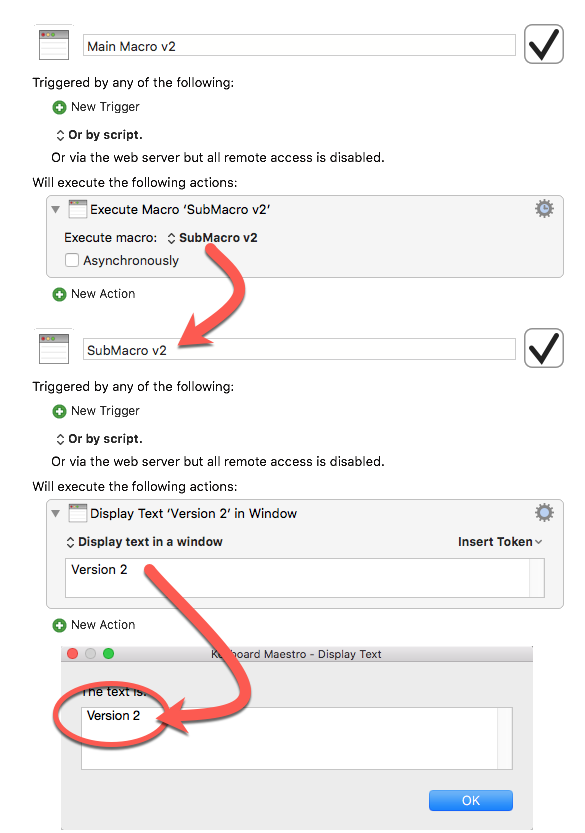Add New Trigger to SubMacro v2
The width and height of the screenshot is (585, 833).
[96, 411]
